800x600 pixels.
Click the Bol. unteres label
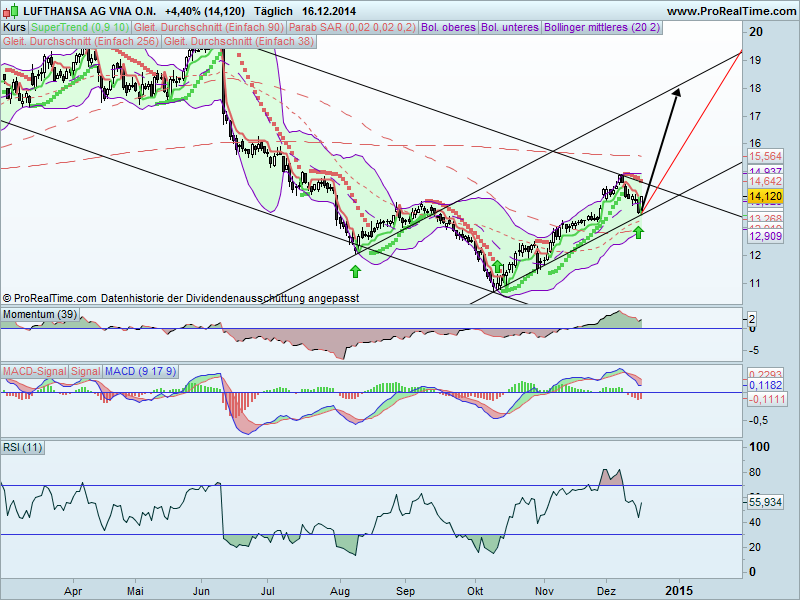[x=510, y=28]
